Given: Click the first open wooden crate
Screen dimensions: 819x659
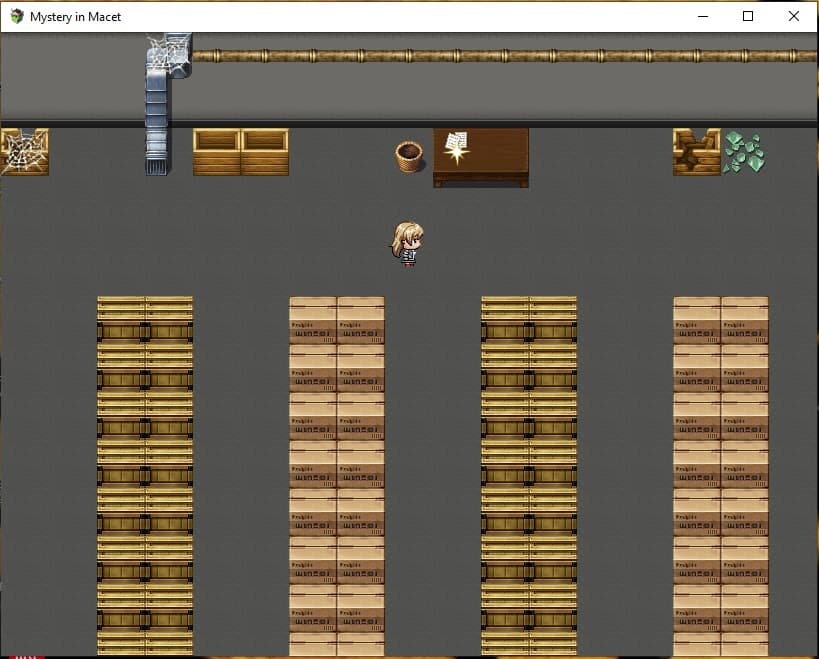Looking at the screenshot, I should click(x=217, y=152).
